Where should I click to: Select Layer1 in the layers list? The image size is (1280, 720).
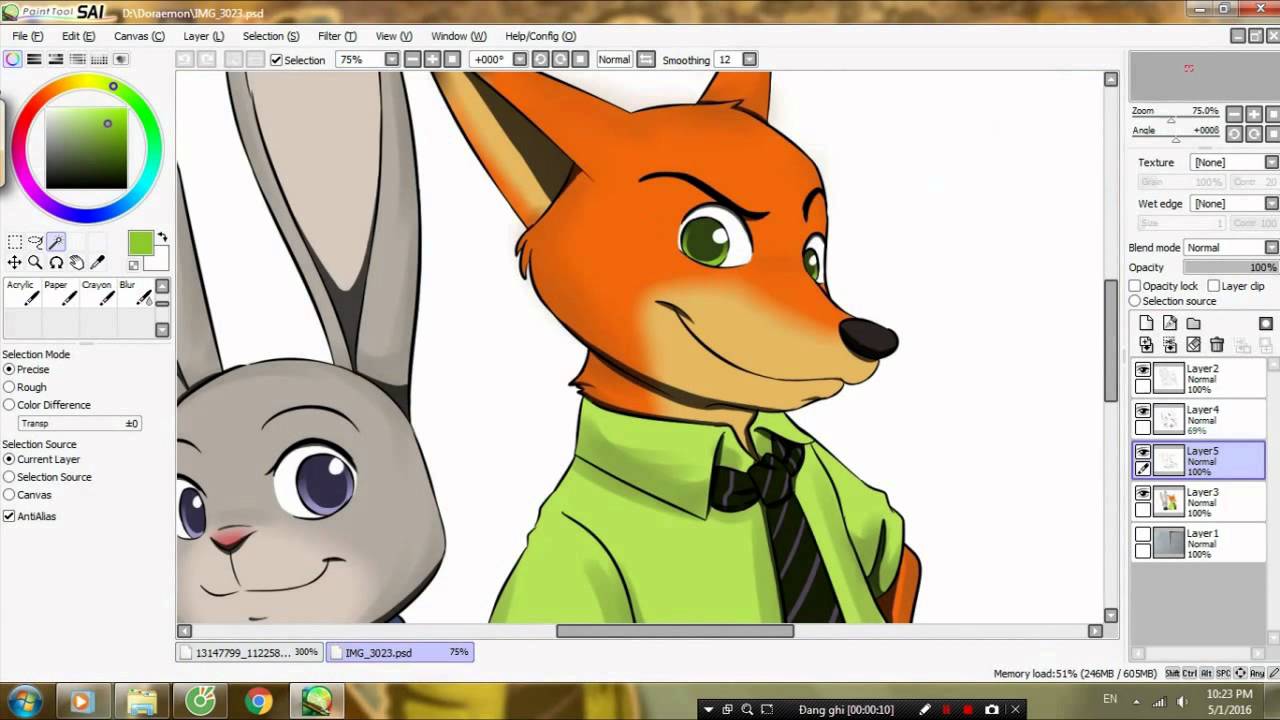pyautogui.click(x=1198, y=543)
